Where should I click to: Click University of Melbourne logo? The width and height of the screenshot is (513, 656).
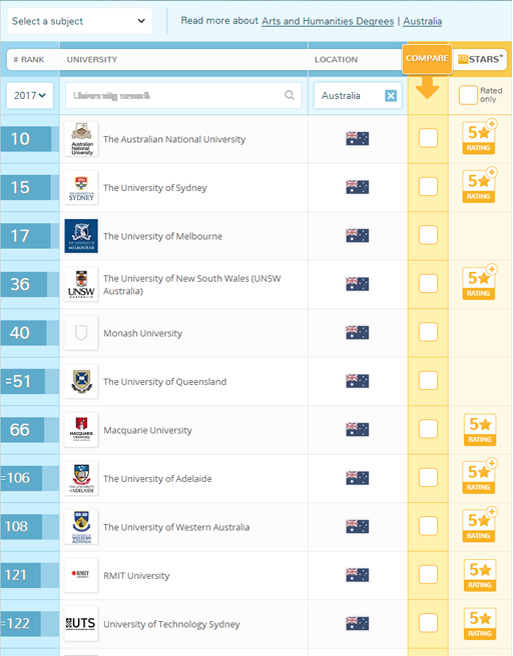(x=81, y=236)
